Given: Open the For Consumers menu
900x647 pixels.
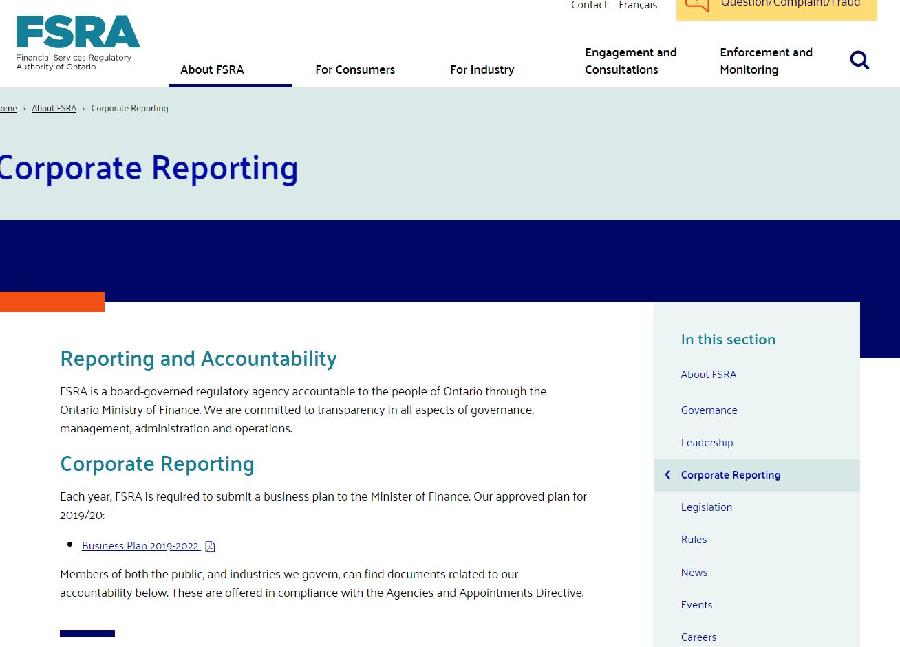Looking at the screenshot, I should (355, 70).
